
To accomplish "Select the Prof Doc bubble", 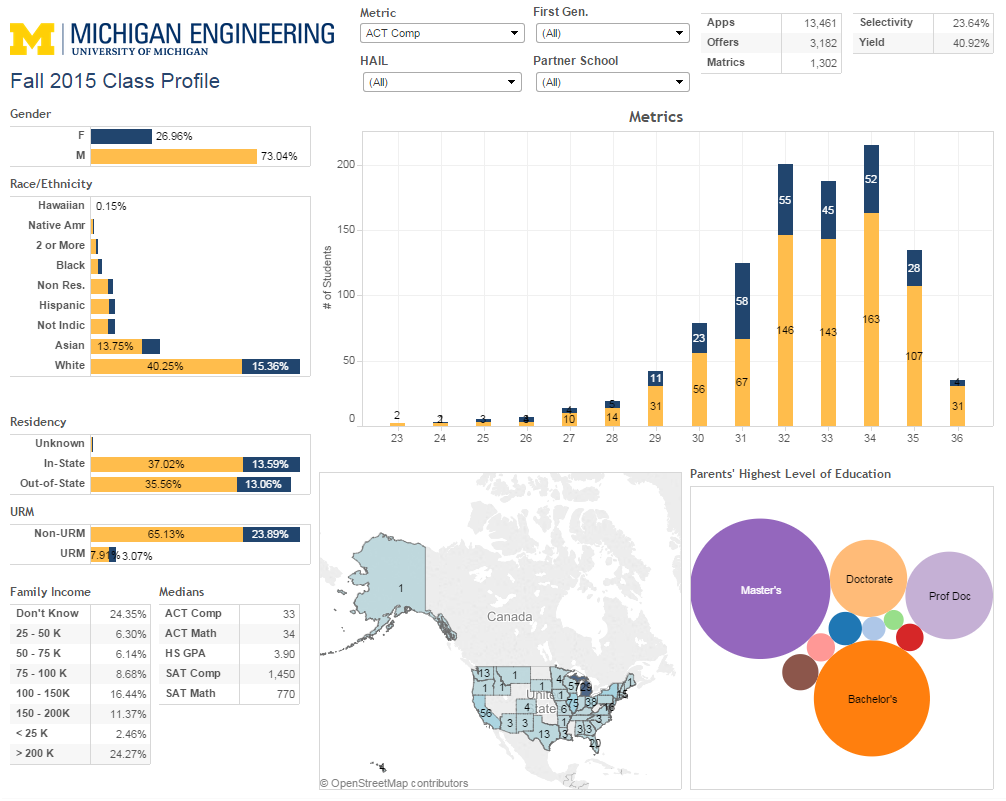I will click(949, 596).
